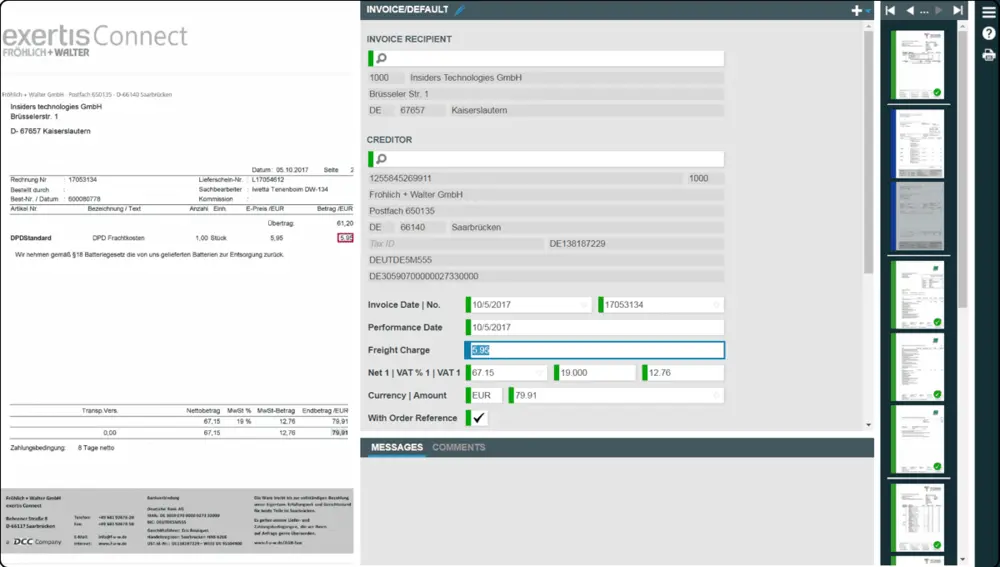This screenshot has height=567, width=1000.
Task: Jump to the last document
Action: point(957,10)
